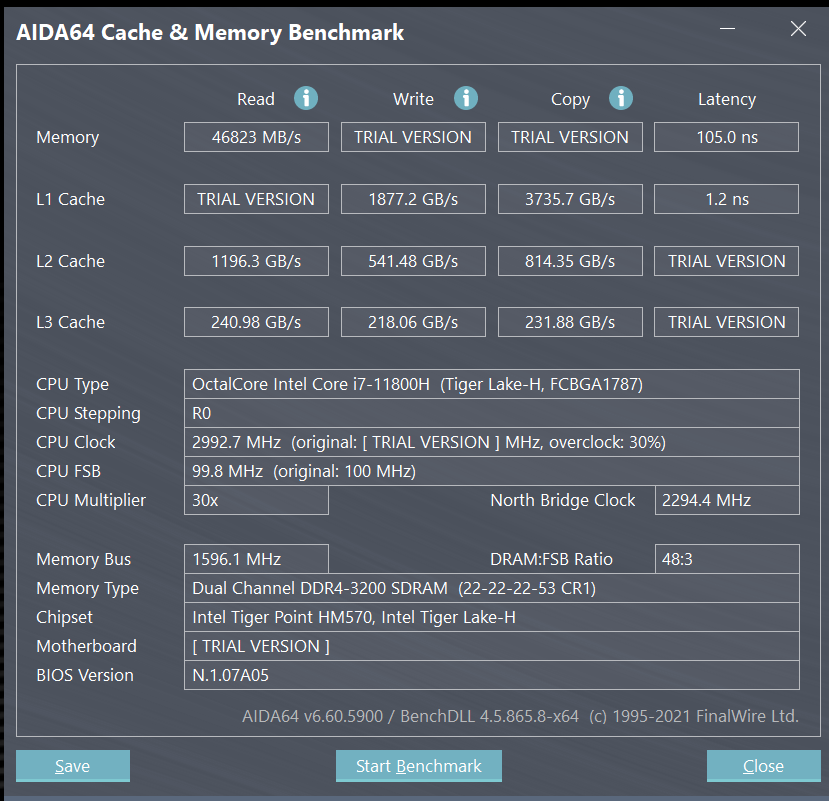Click the Write column header label
Image resolution: width=829 pixels, height=801 pixels.
click(413, 99)
